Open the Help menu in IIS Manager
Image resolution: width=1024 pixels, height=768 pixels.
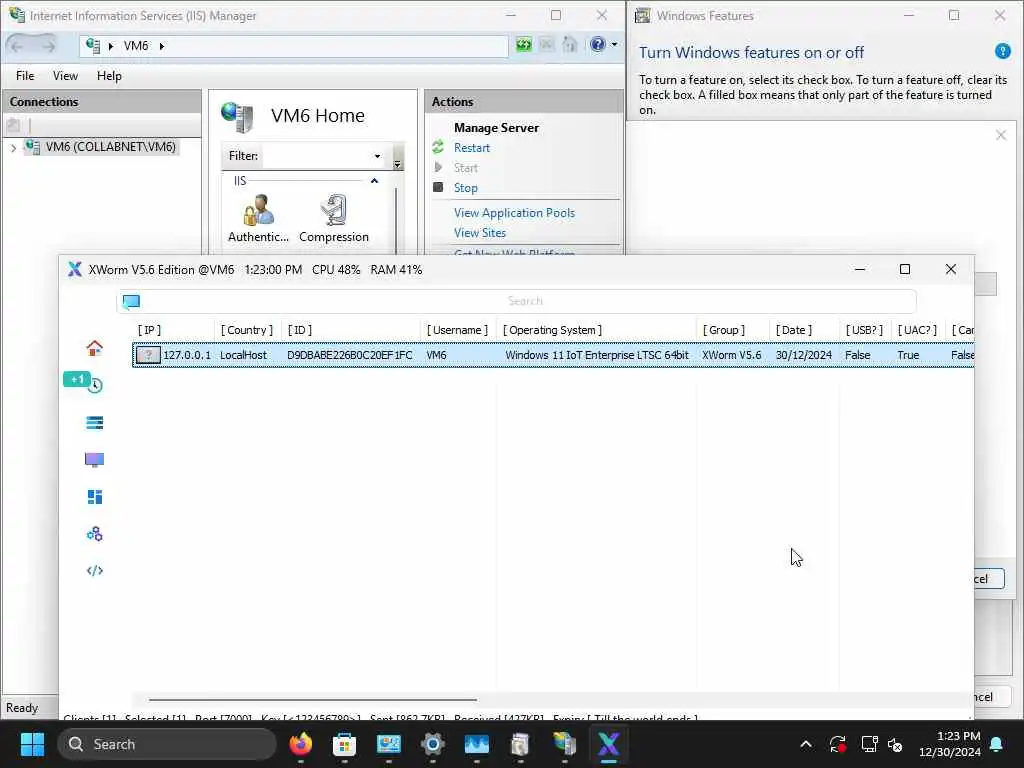109,76
